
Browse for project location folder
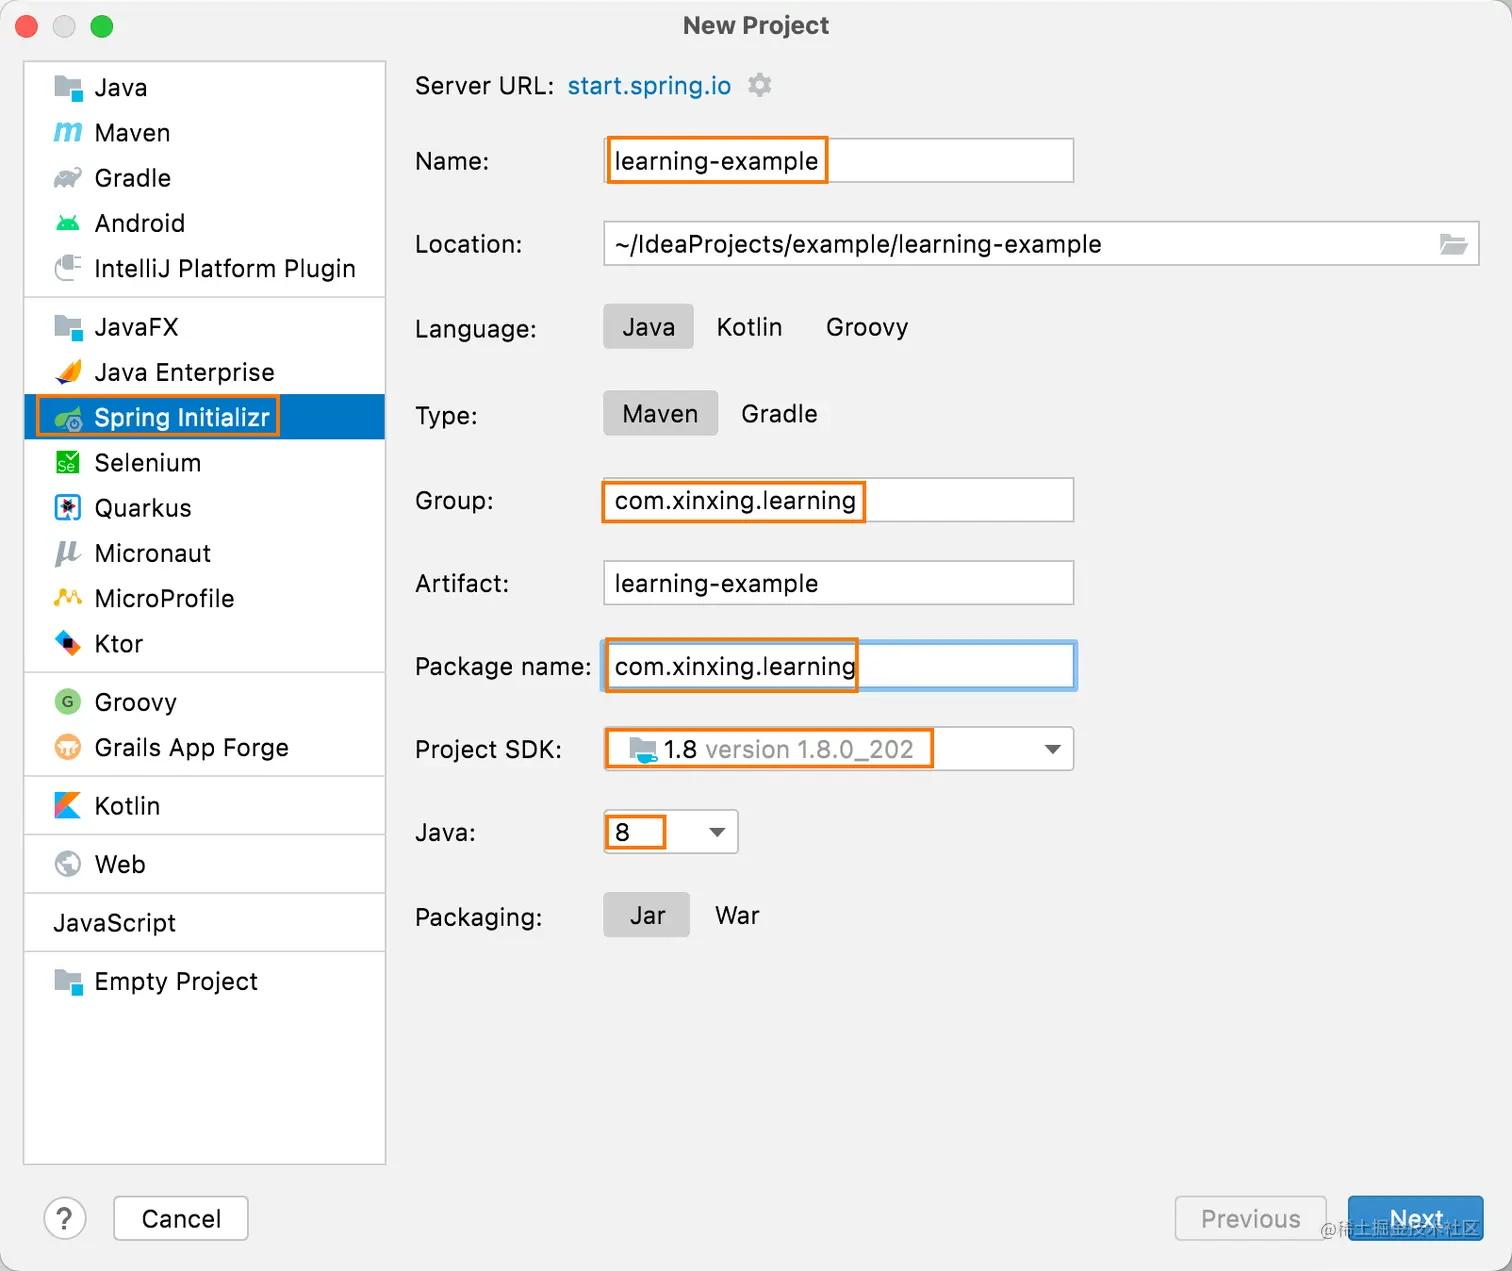pos(1453,244)
